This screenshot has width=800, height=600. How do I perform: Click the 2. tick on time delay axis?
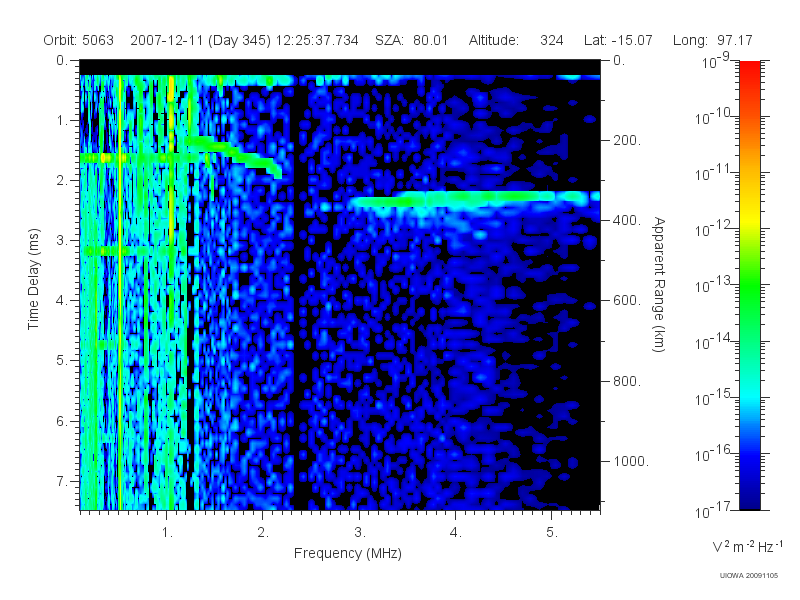(x=62, y=181)
